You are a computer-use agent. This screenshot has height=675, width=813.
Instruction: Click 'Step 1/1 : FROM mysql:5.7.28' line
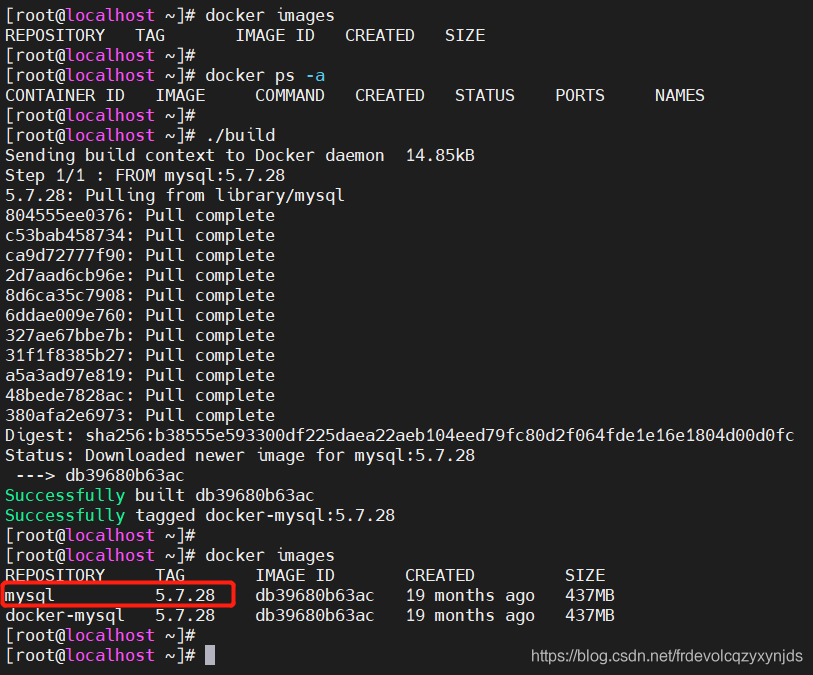145,175
